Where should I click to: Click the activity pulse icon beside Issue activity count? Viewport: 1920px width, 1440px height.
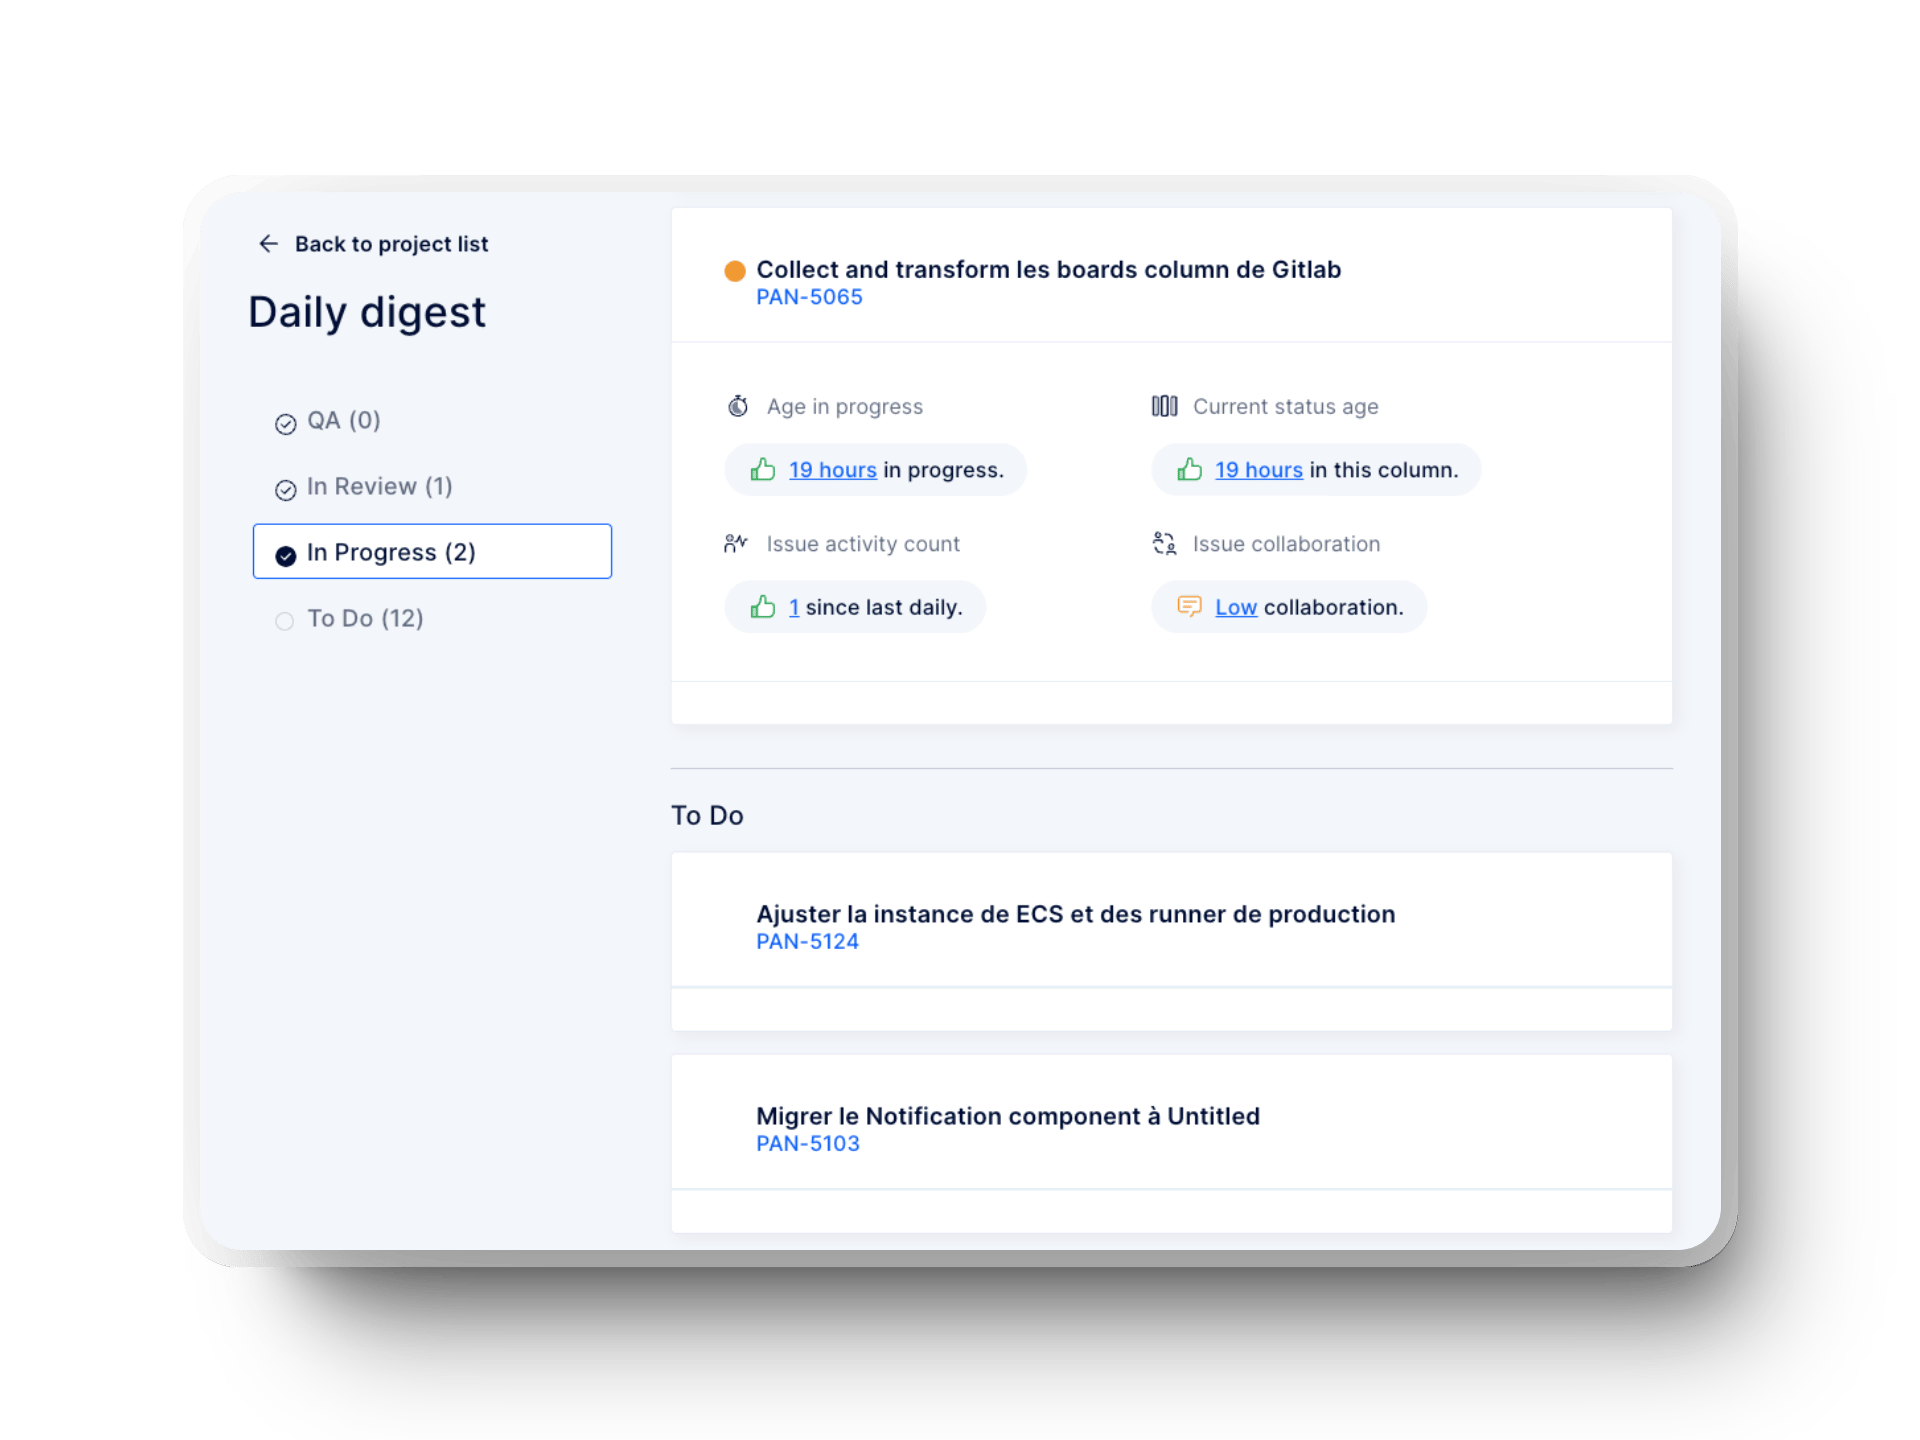coord(737,543)
